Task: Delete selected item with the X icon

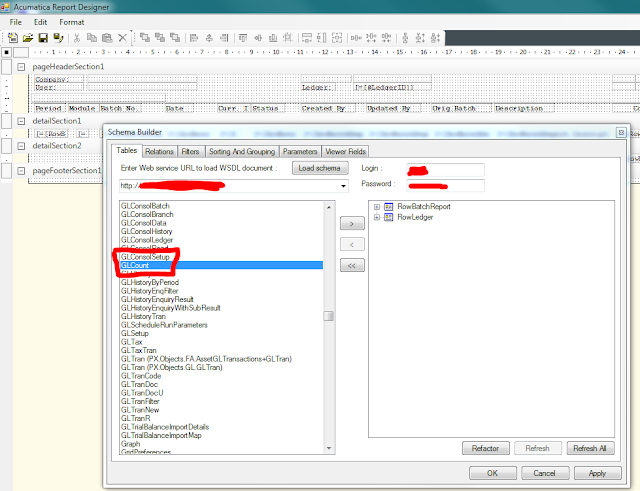Action: point(122,38)
